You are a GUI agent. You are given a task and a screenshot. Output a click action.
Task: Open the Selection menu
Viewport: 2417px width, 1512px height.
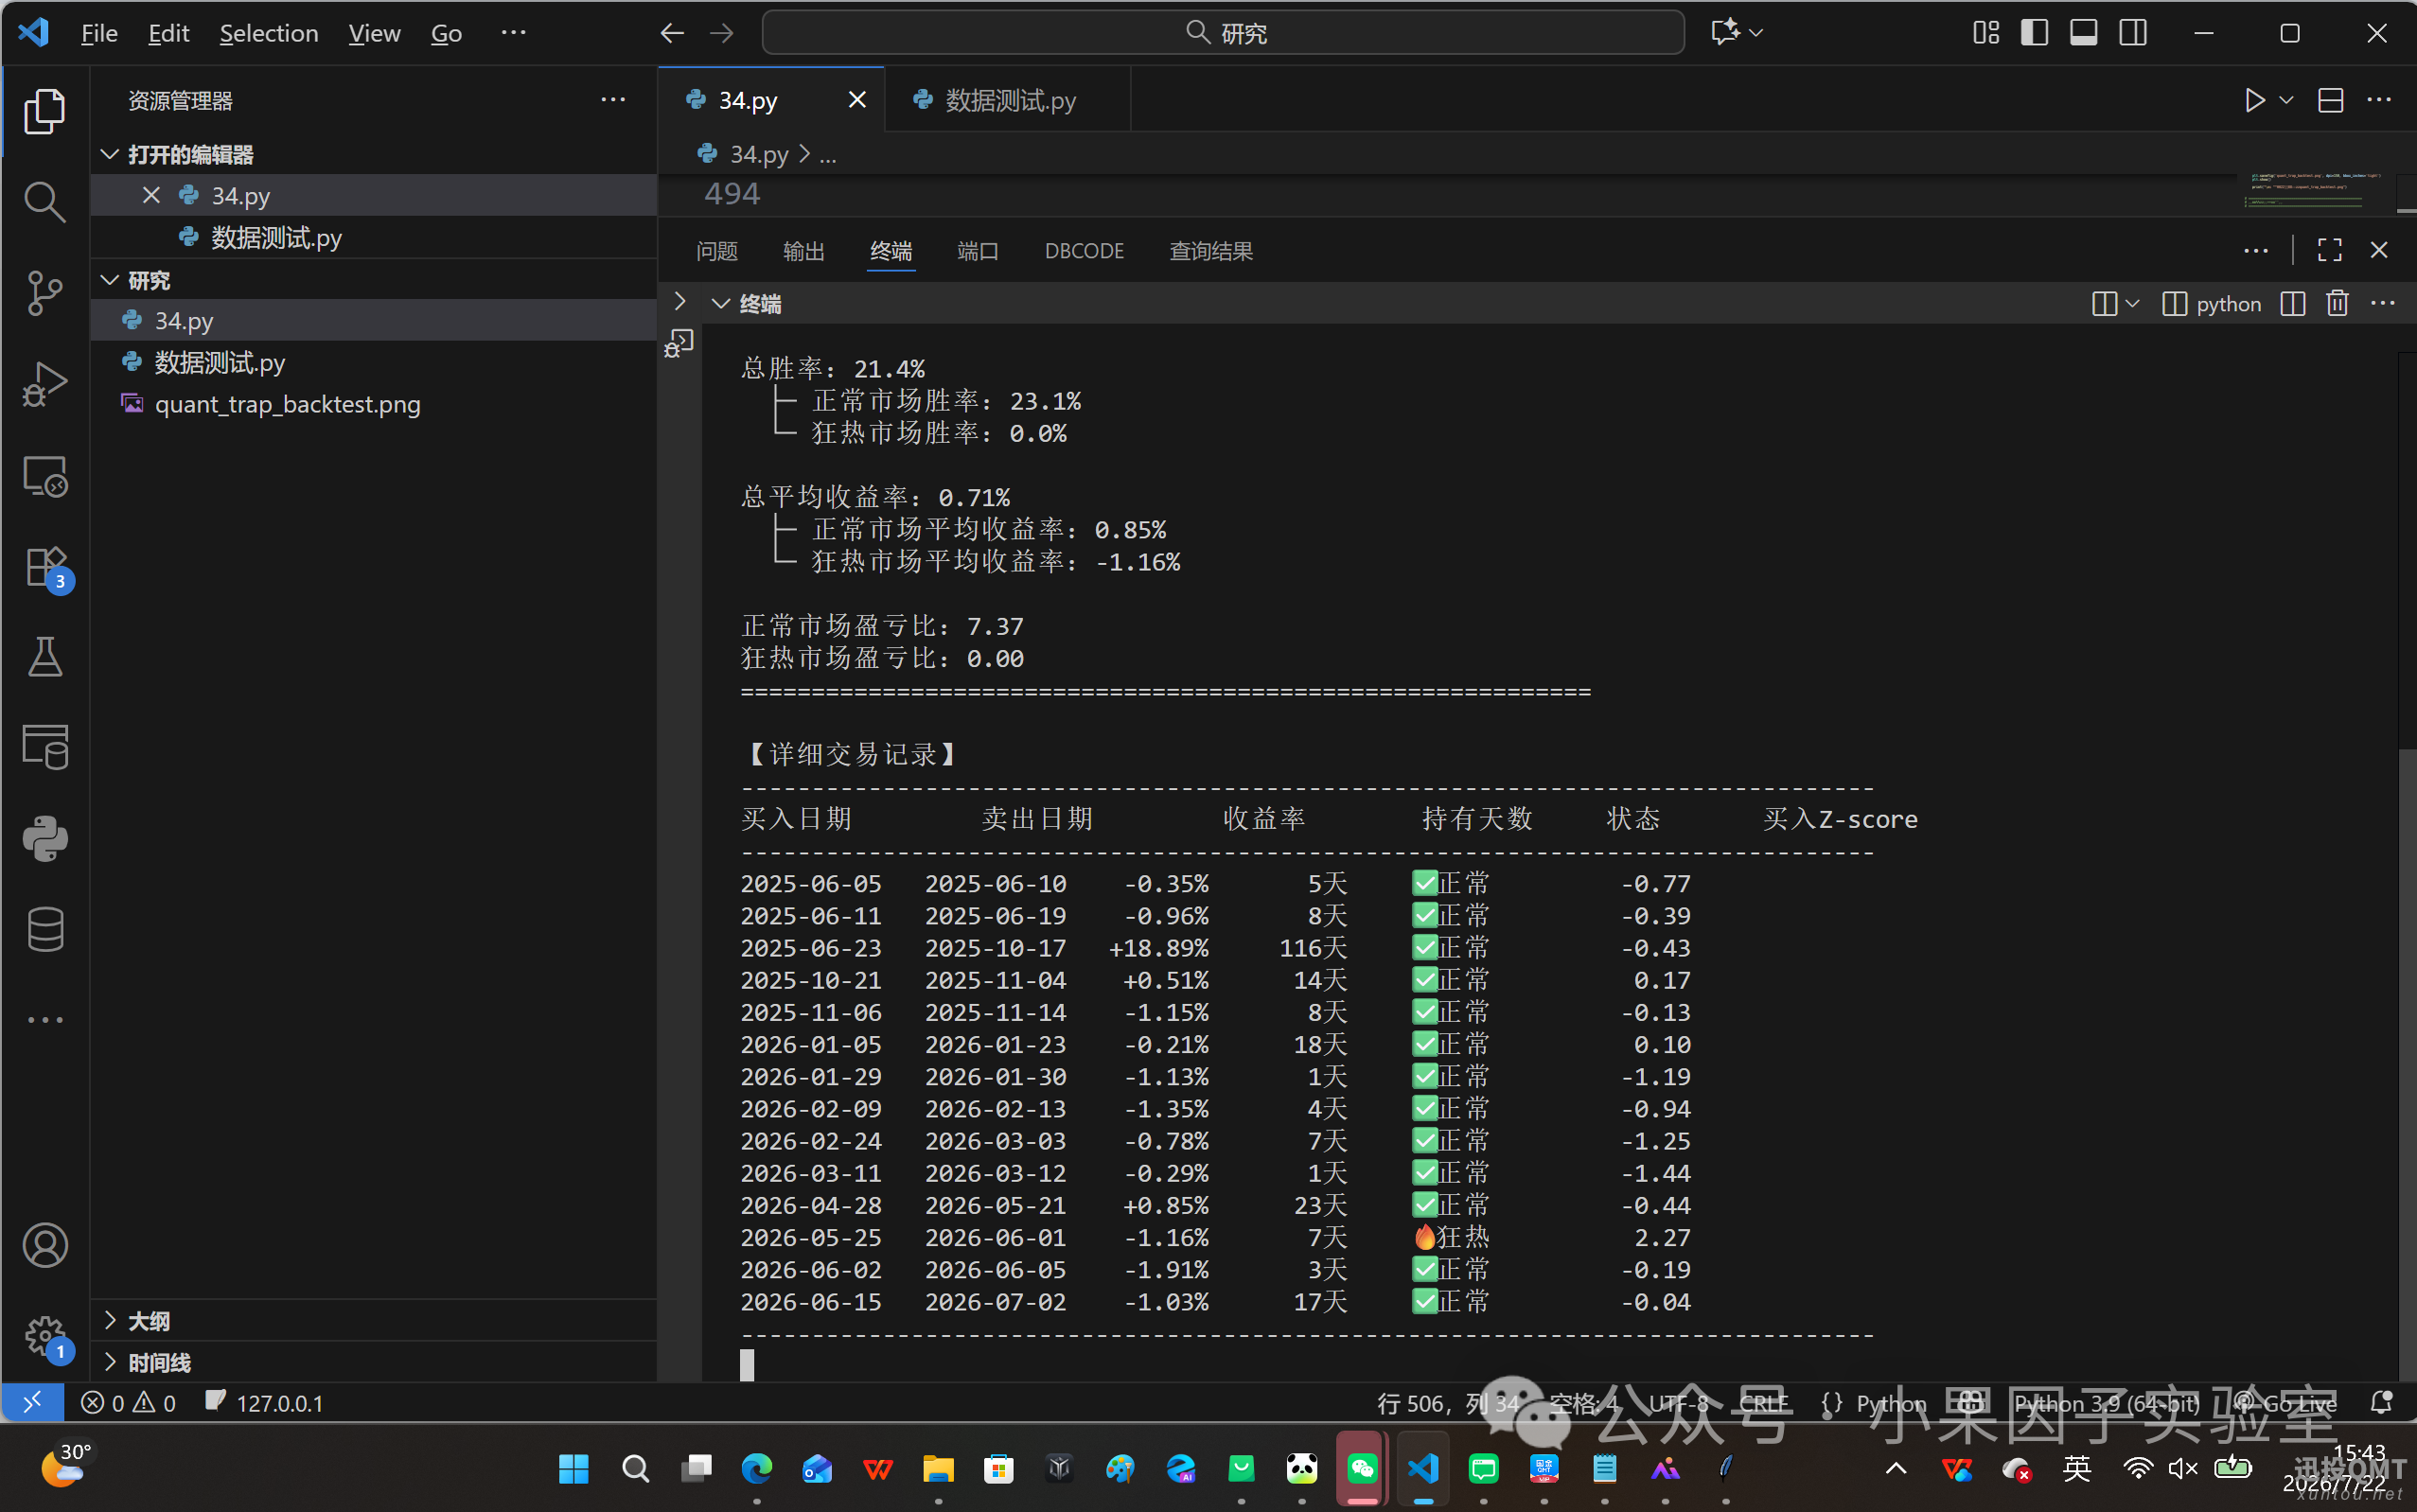coord(269,33)
